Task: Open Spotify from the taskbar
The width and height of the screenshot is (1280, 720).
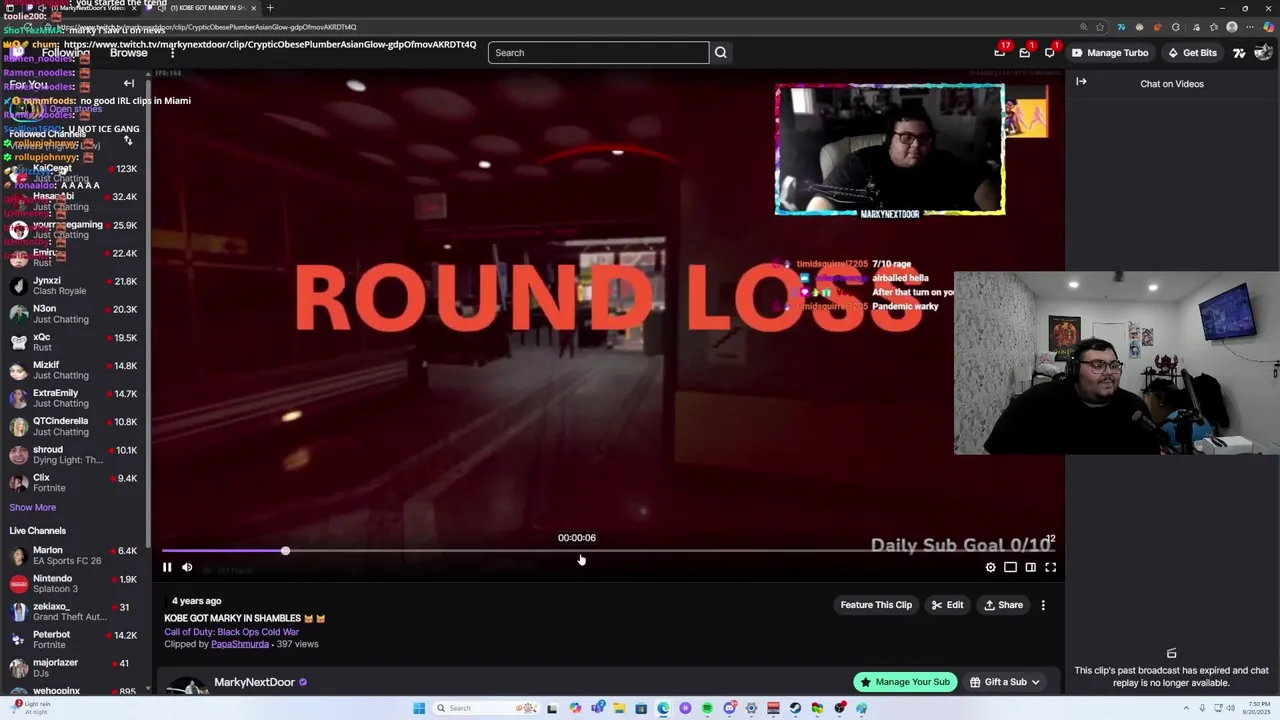Action: point(707,708)
